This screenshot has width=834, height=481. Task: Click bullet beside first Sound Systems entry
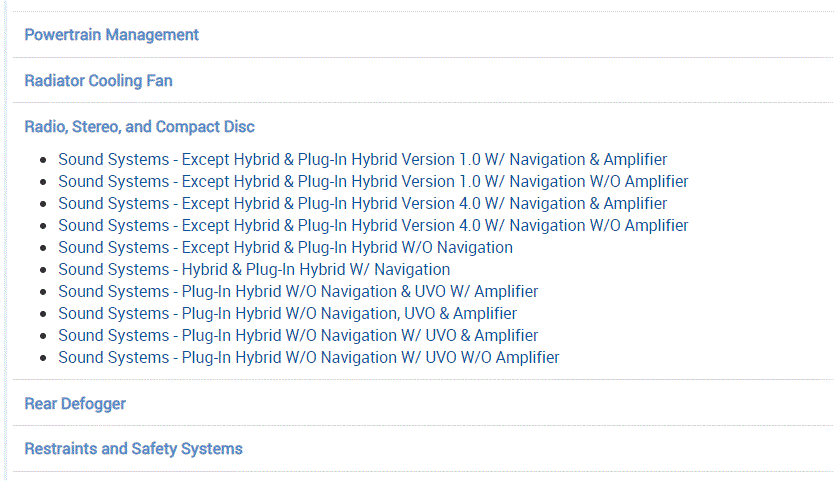point(43,160)
